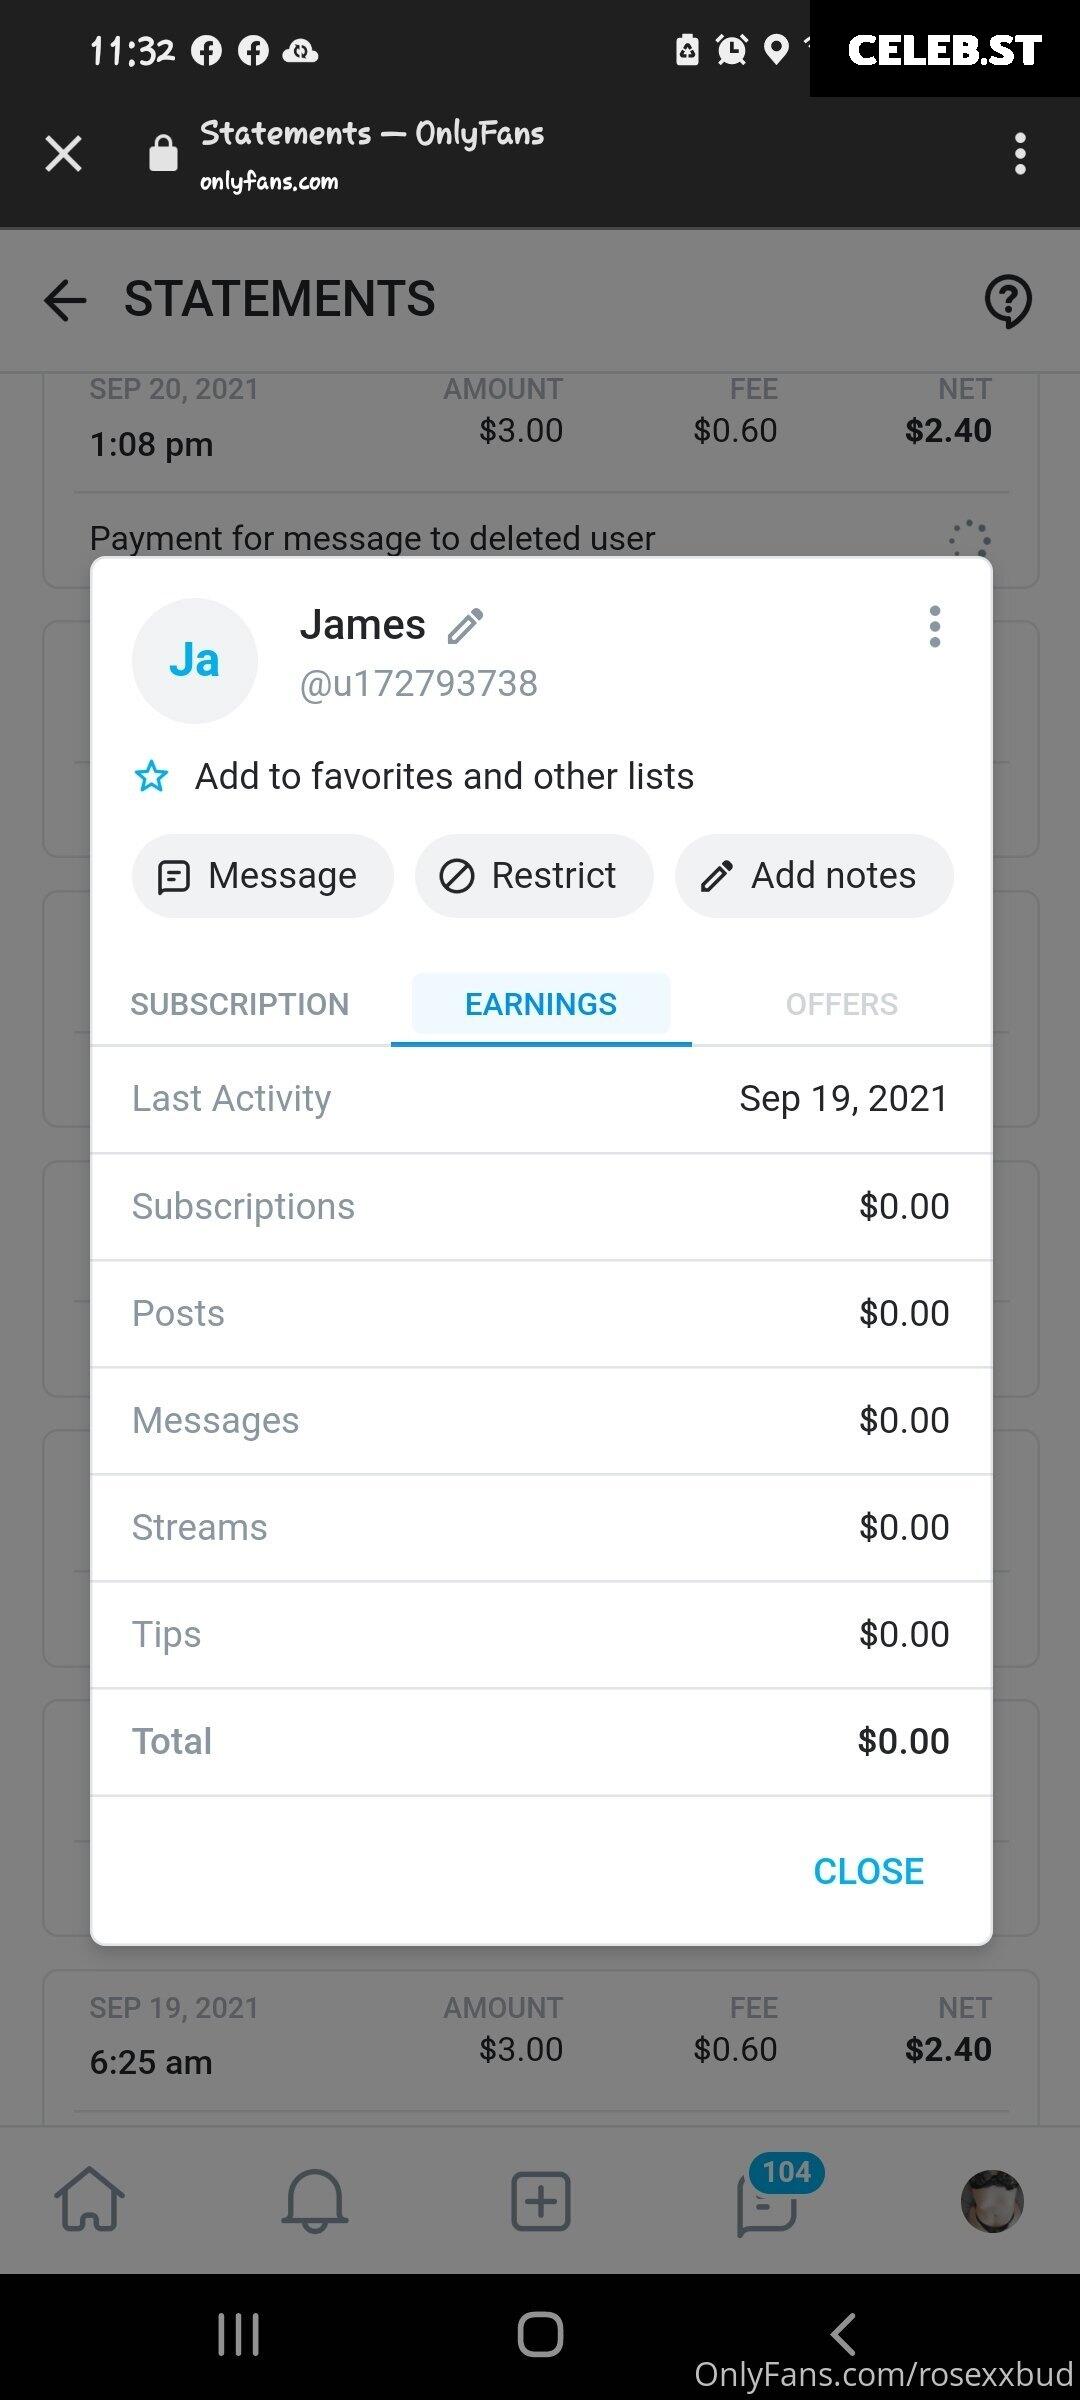Switch to the Subscription tab

click(x=240, y=1004)
